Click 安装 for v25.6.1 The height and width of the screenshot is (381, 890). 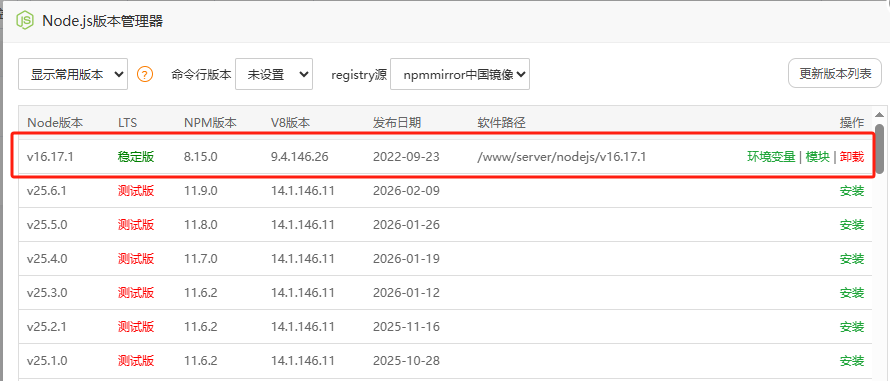coord(852,191)
